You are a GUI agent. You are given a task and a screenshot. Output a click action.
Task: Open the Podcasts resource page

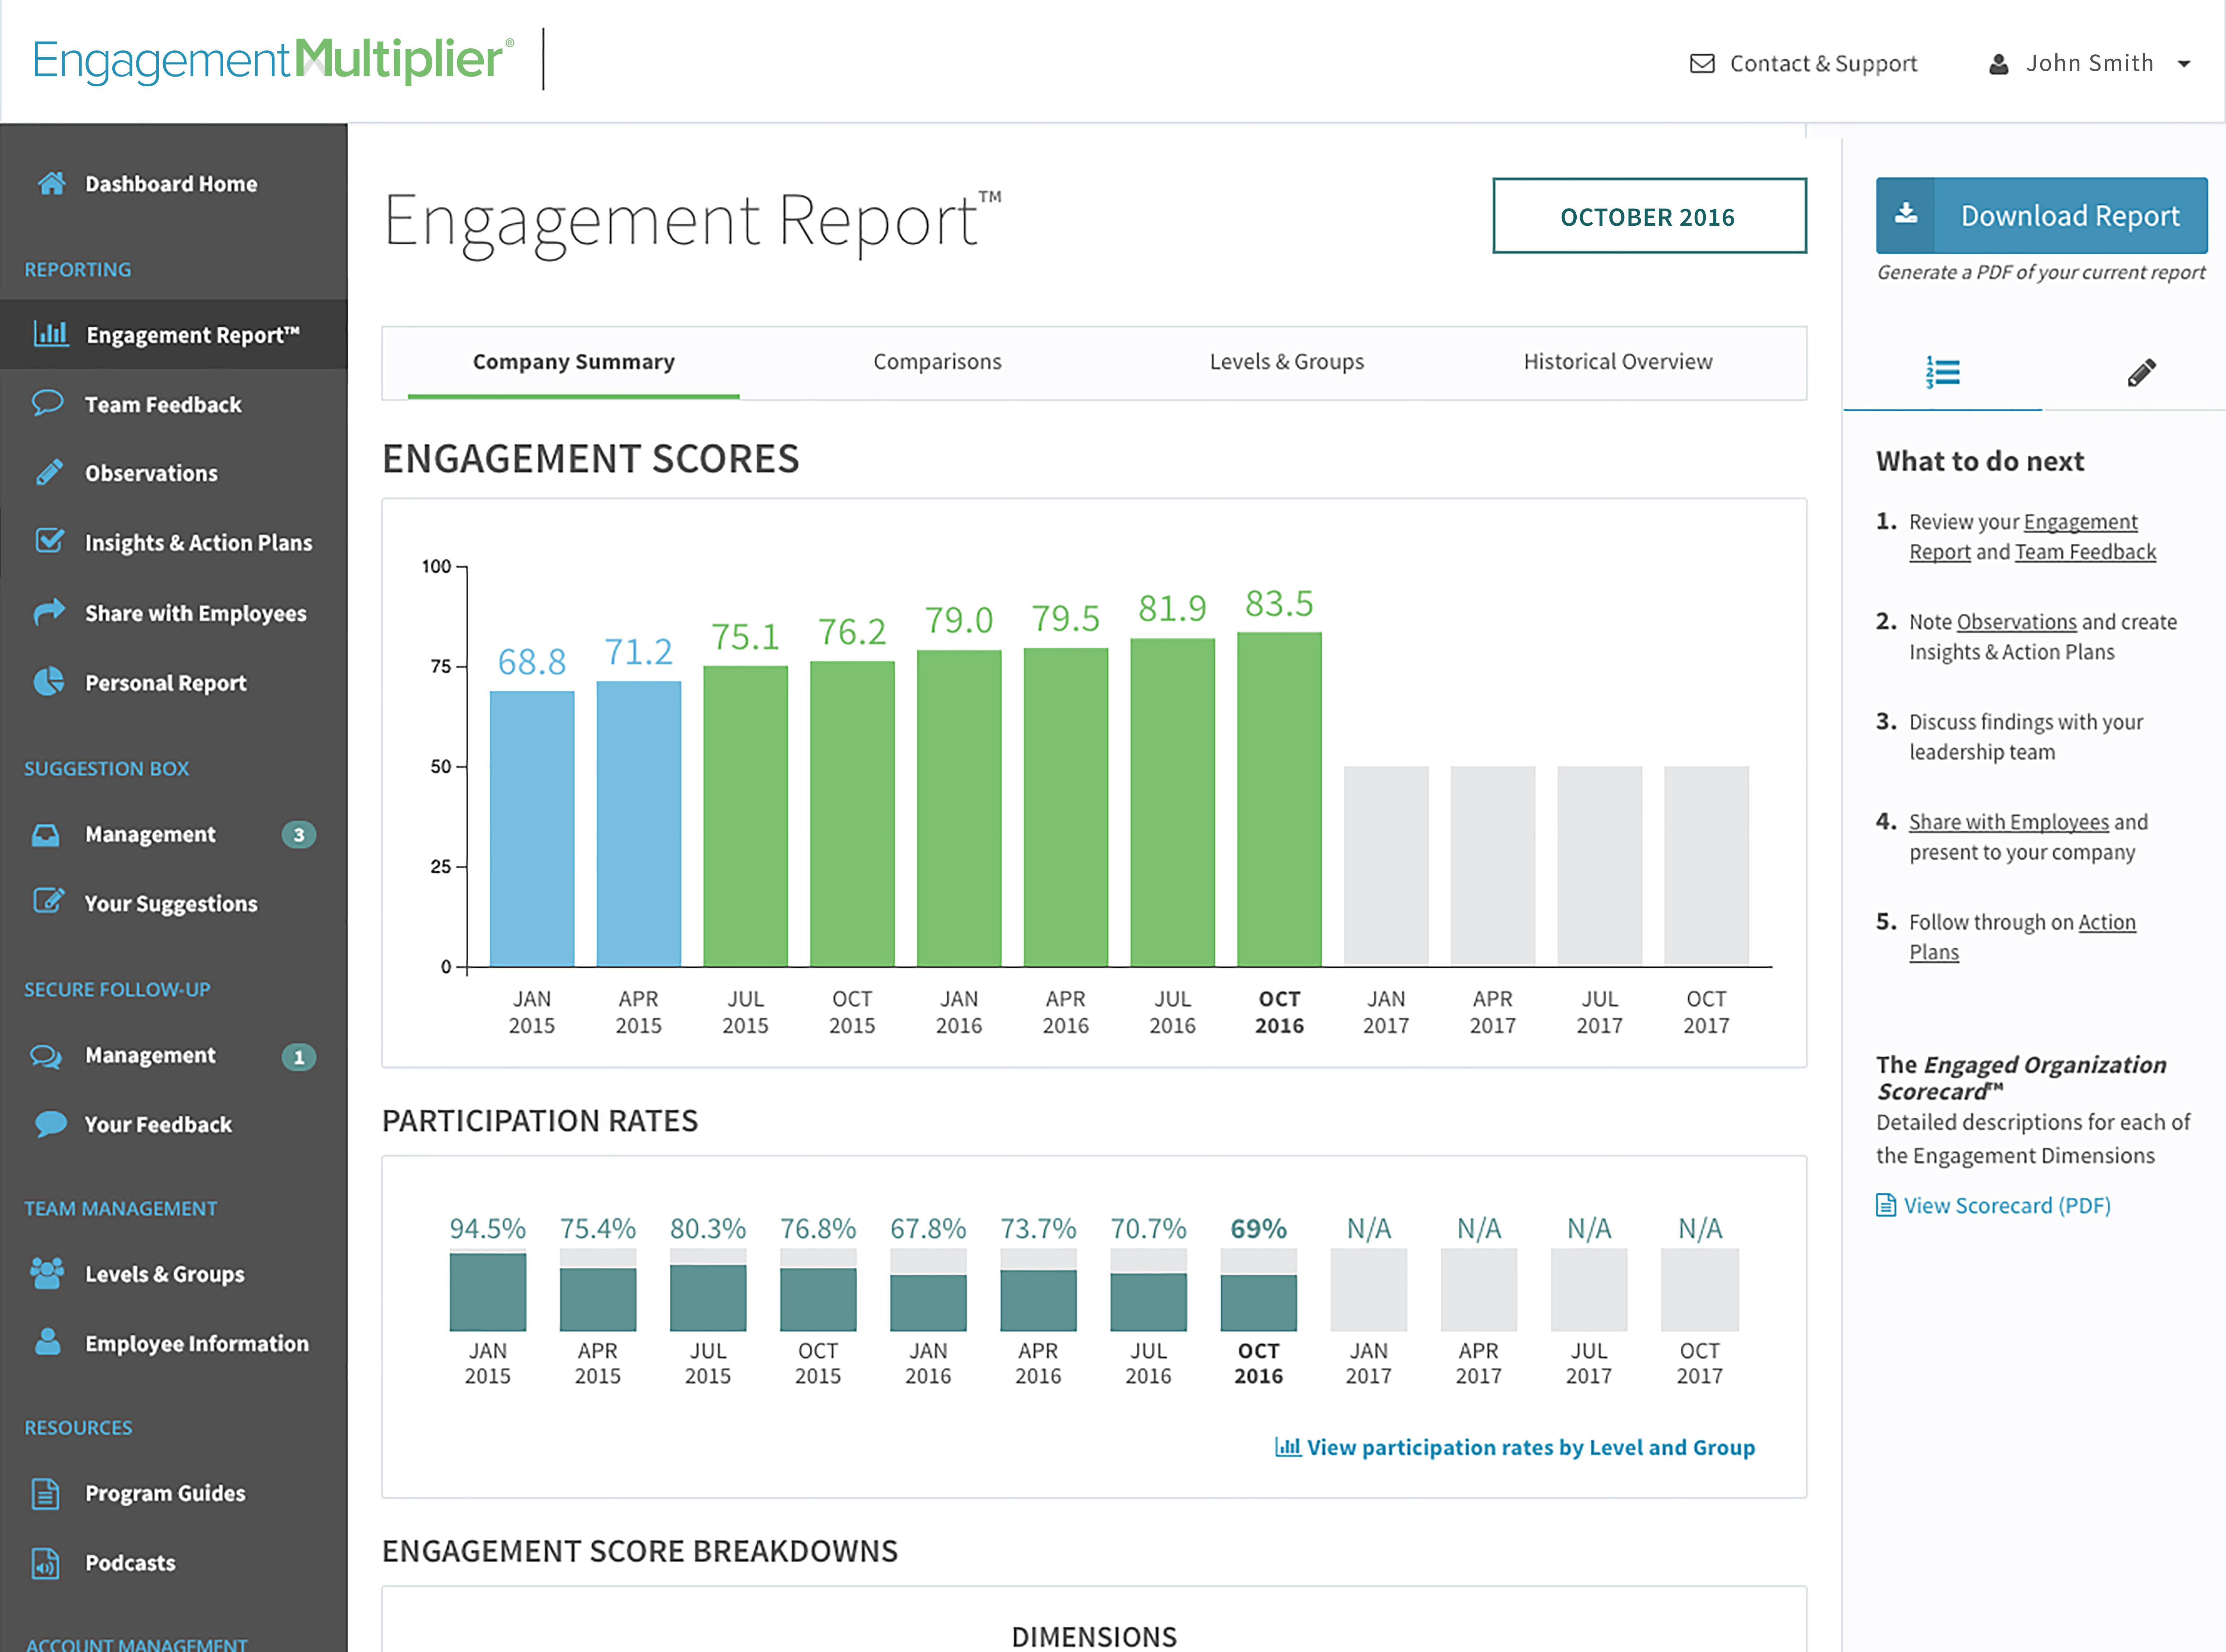[129, 1562]
